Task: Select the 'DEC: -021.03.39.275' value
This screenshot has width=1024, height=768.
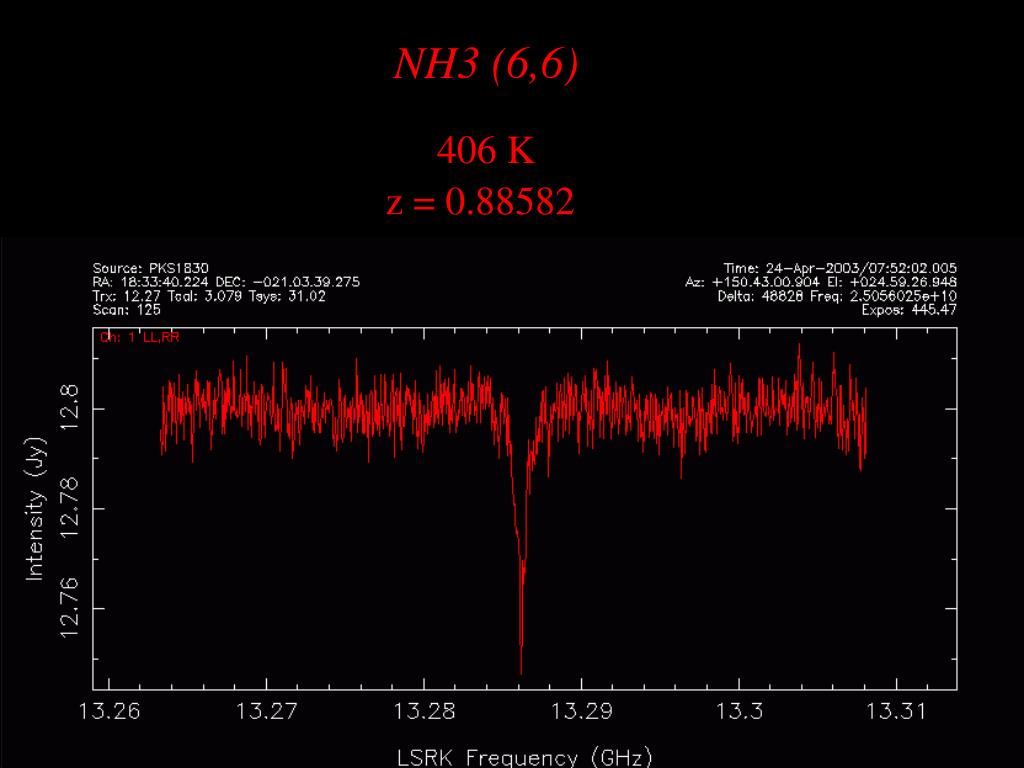Action: tap(287, 282)
